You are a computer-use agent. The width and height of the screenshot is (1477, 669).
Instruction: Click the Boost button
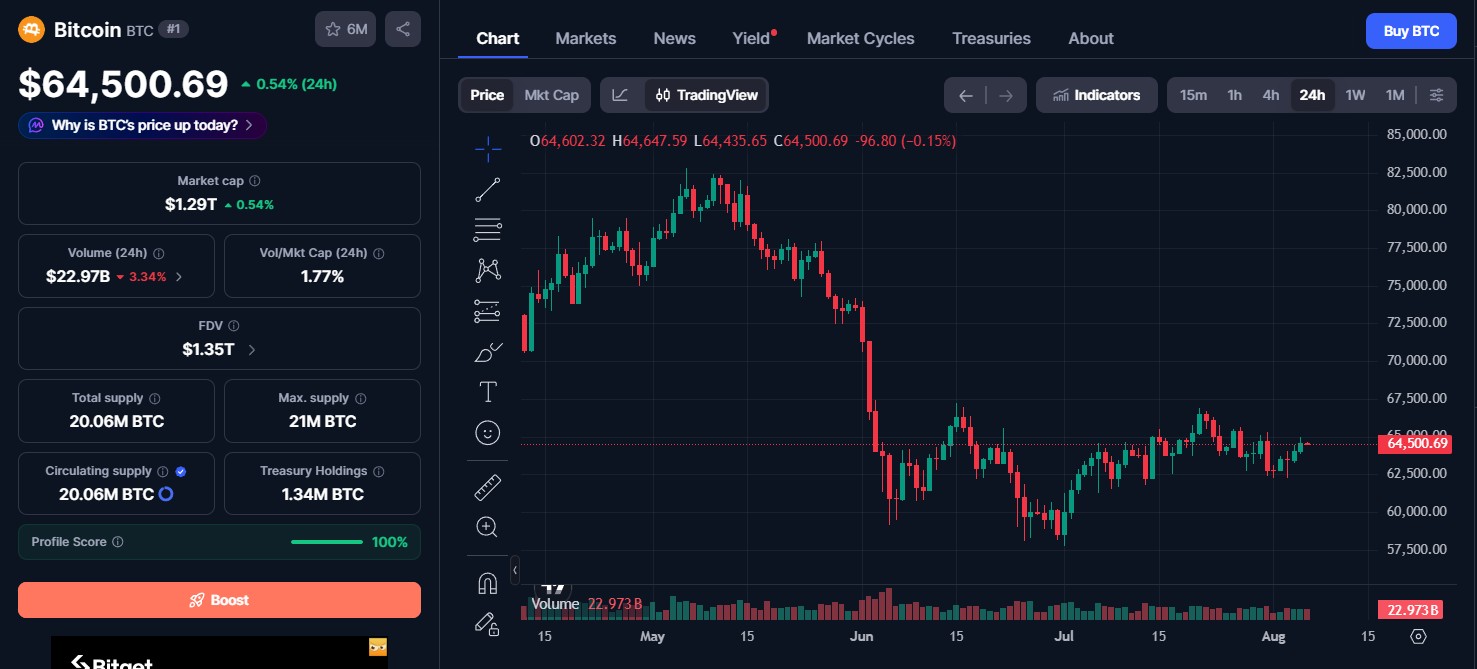coord(219,600)
